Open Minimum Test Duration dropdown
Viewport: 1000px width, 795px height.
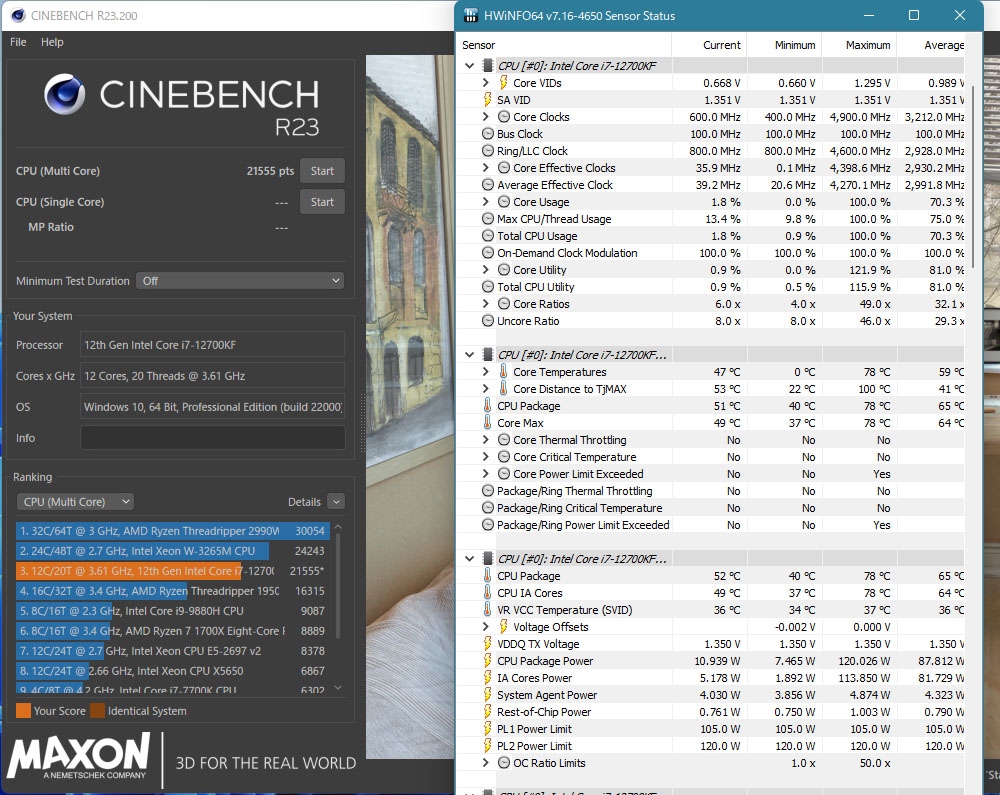(240, 281)
